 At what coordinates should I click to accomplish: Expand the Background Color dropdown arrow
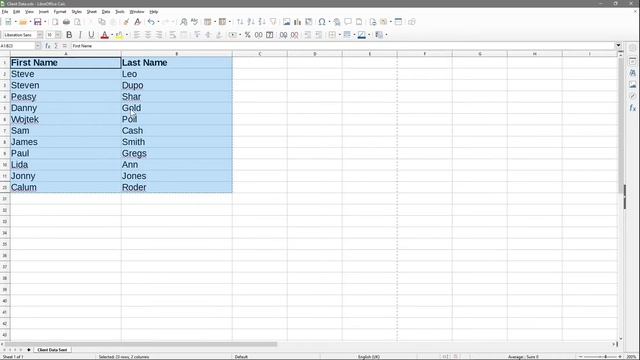click(127, 35)
